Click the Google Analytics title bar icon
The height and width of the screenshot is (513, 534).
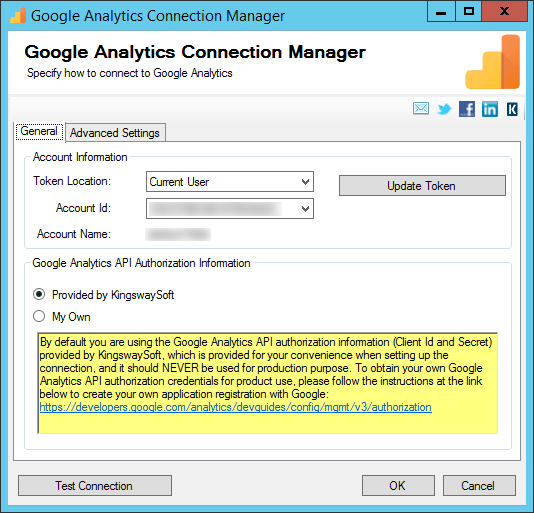pyautogui.click(x=18, y=16)
